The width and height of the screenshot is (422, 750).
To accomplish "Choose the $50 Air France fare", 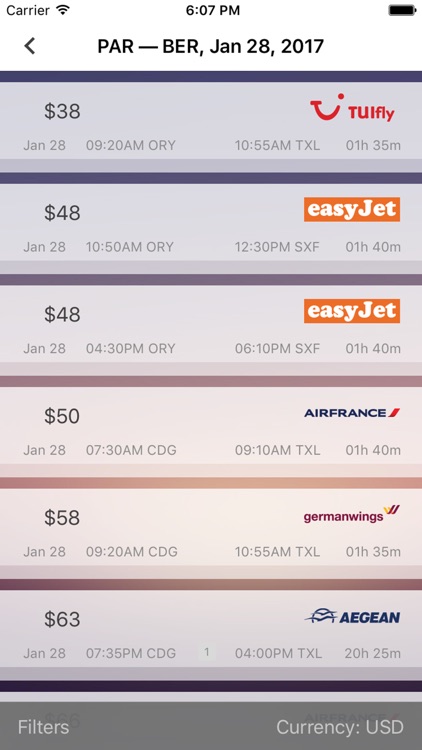I will point(62,416).
